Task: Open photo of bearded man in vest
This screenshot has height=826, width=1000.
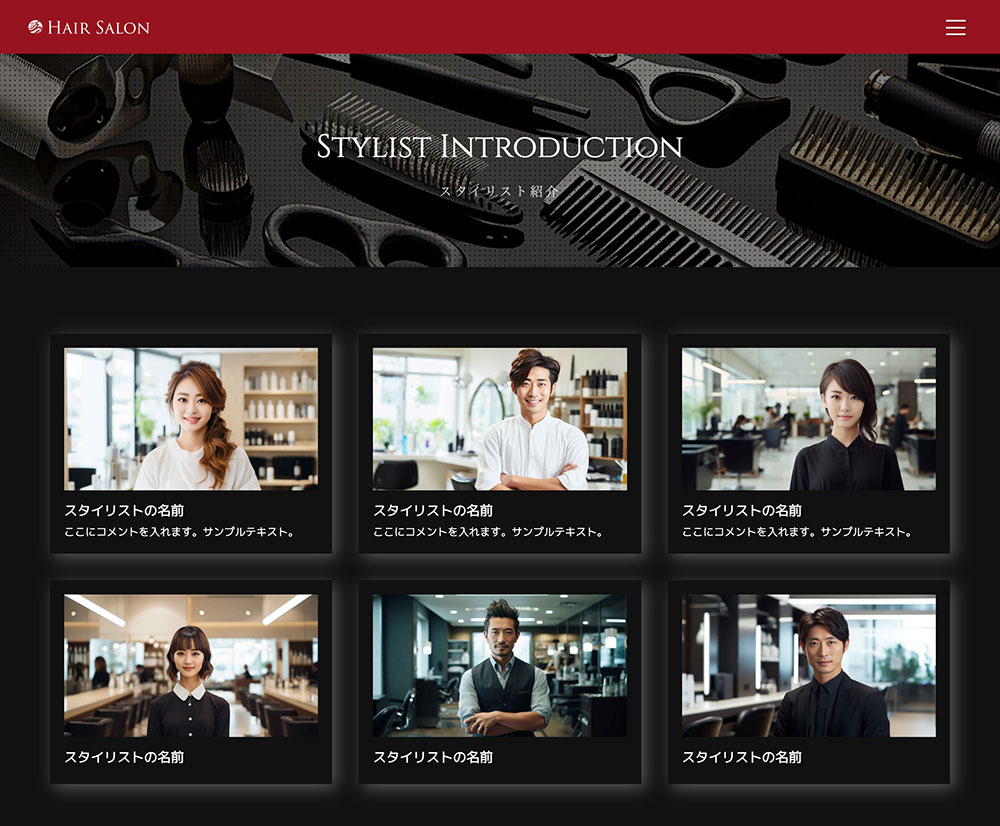Action: [499, 665]
